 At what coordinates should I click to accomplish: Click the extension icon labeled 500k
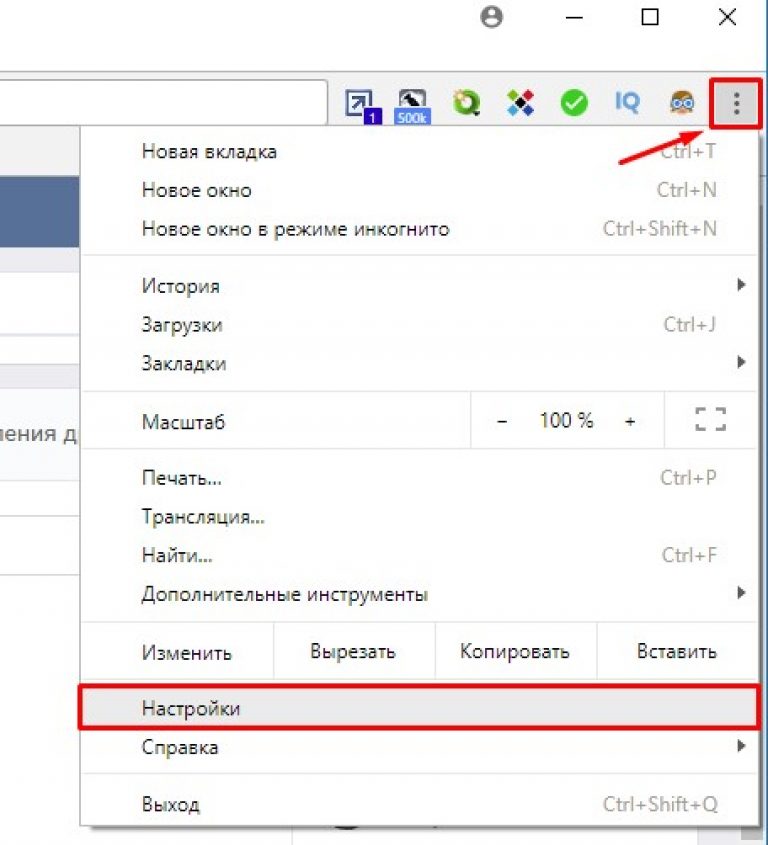click(x=412, y=106)
